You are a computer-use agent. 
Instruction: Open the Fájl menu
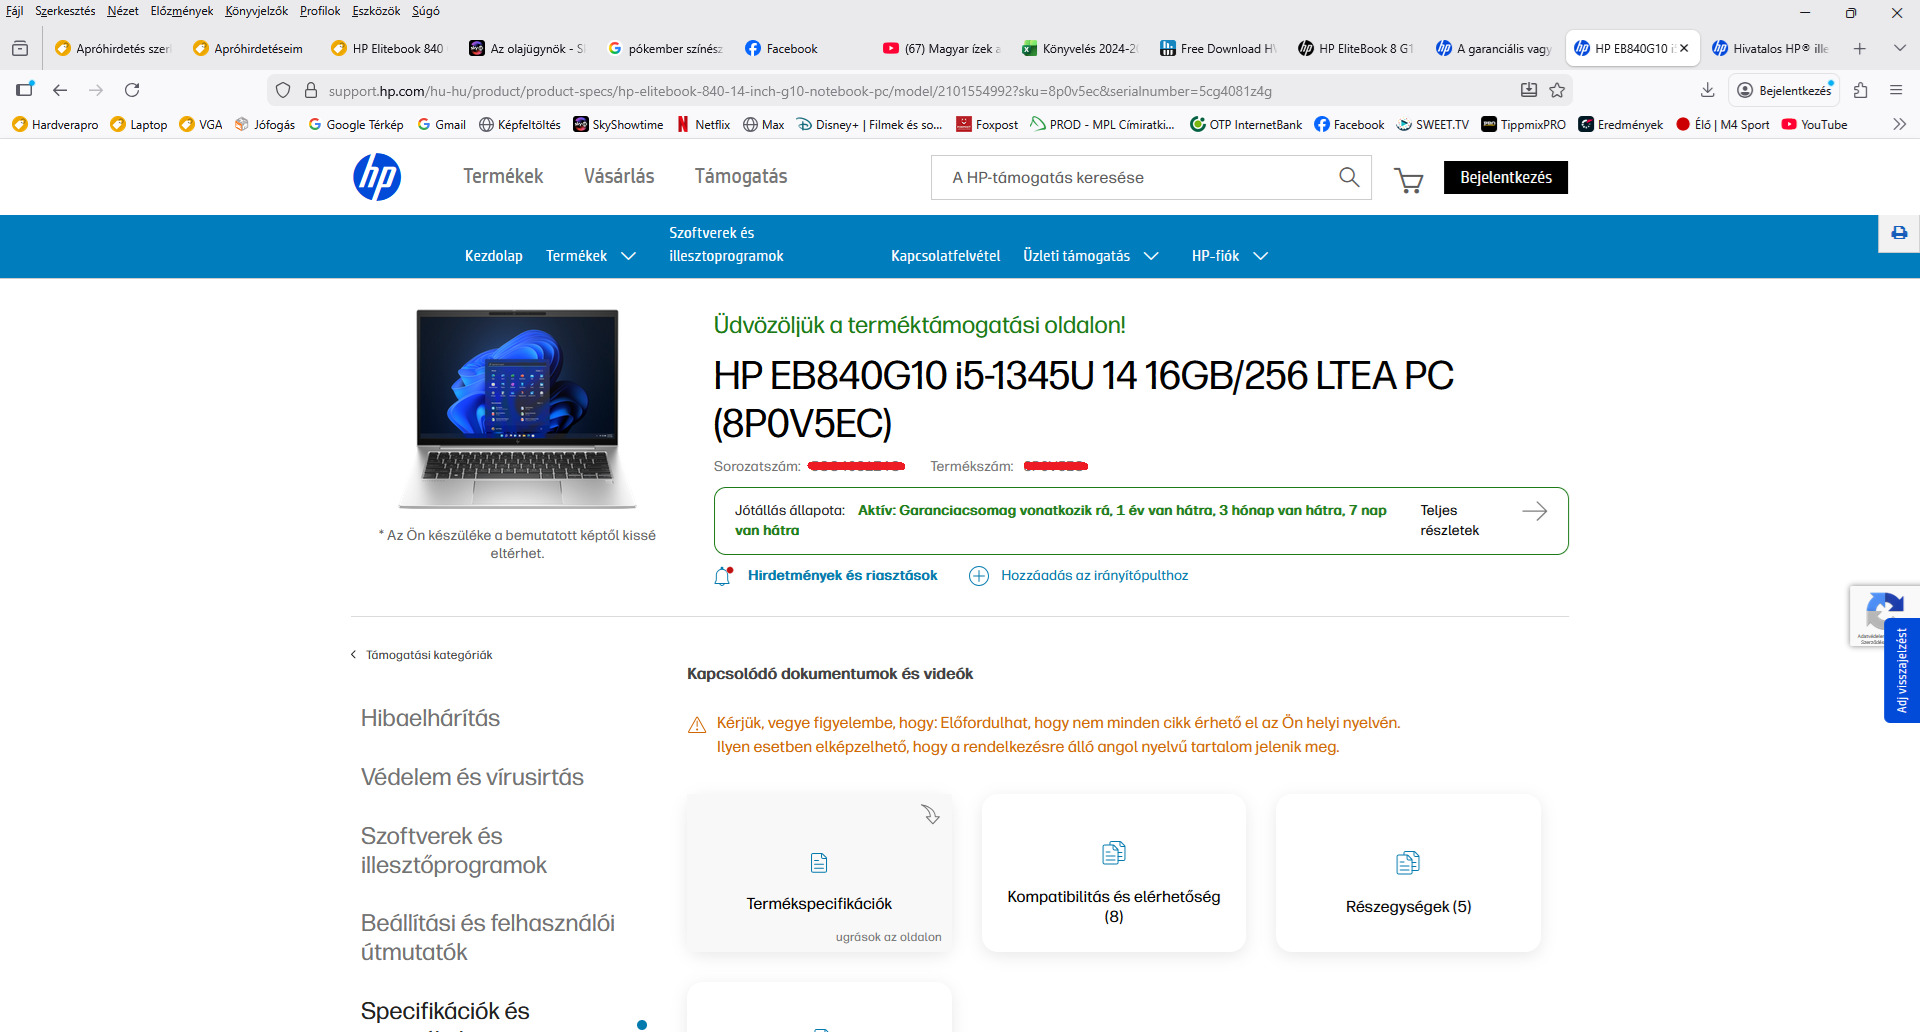pyautogui.click(x=15, y=11)
